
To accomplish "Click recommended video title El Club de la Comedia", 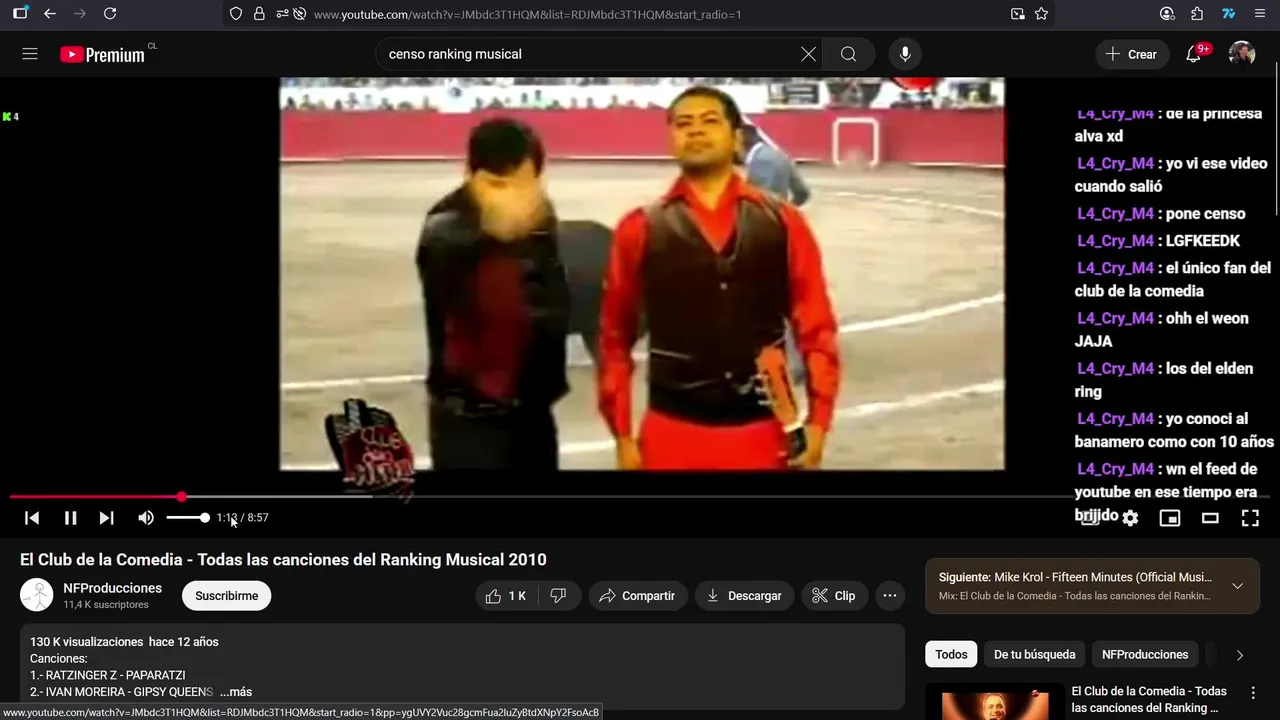I will 1149,699.
